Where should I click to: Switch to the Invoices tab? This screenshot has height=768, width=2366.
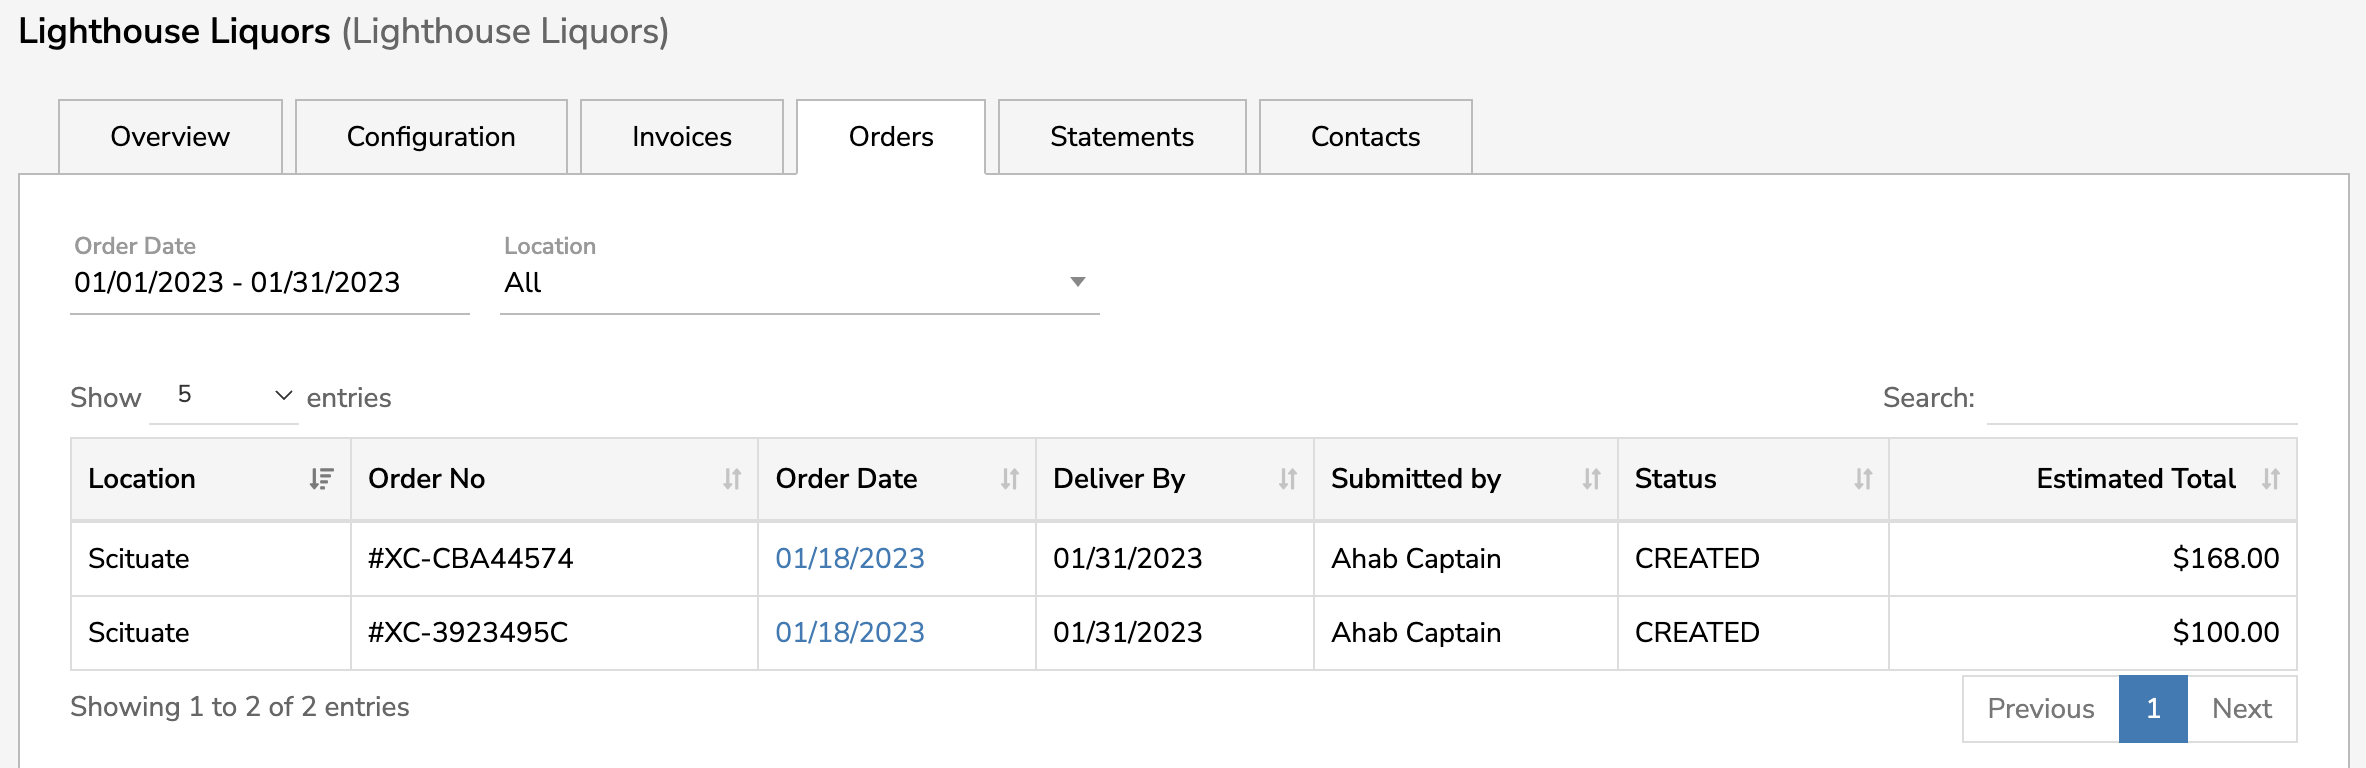[x=681, y=136]
